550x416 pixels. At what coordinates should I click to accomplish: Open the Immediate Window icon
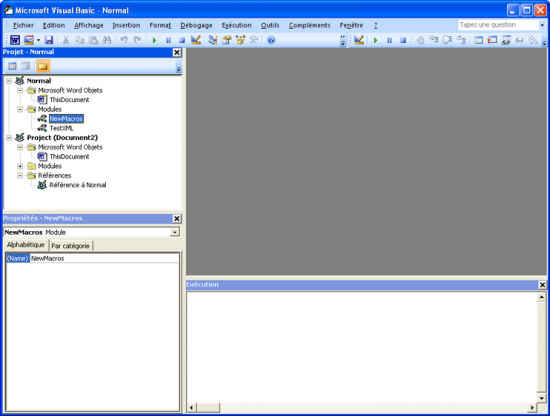pyautogui.click(x=492, y=40)
